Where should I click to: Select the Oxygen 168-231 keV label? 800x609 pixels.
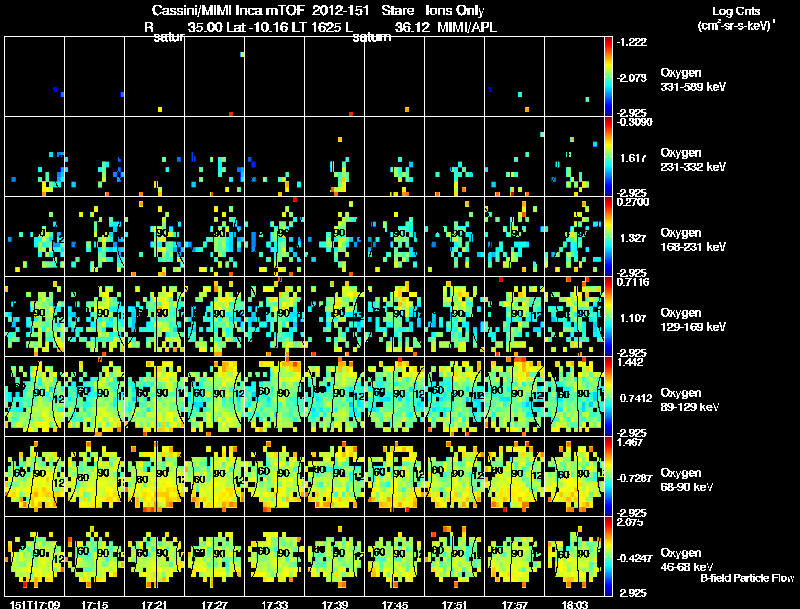click(x=693, y=240)
